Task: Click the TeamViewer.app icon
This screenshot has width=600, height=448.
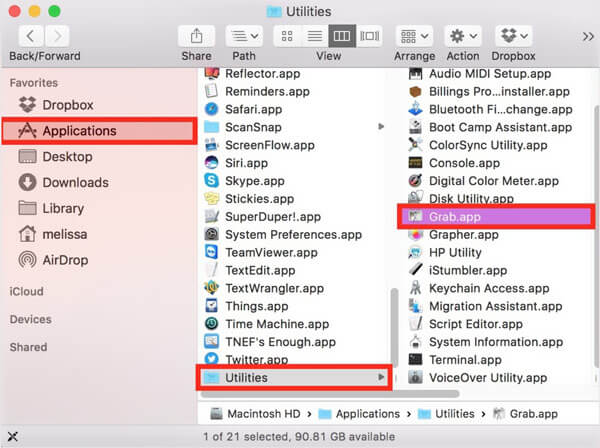Action: click(x=212, y=252)
